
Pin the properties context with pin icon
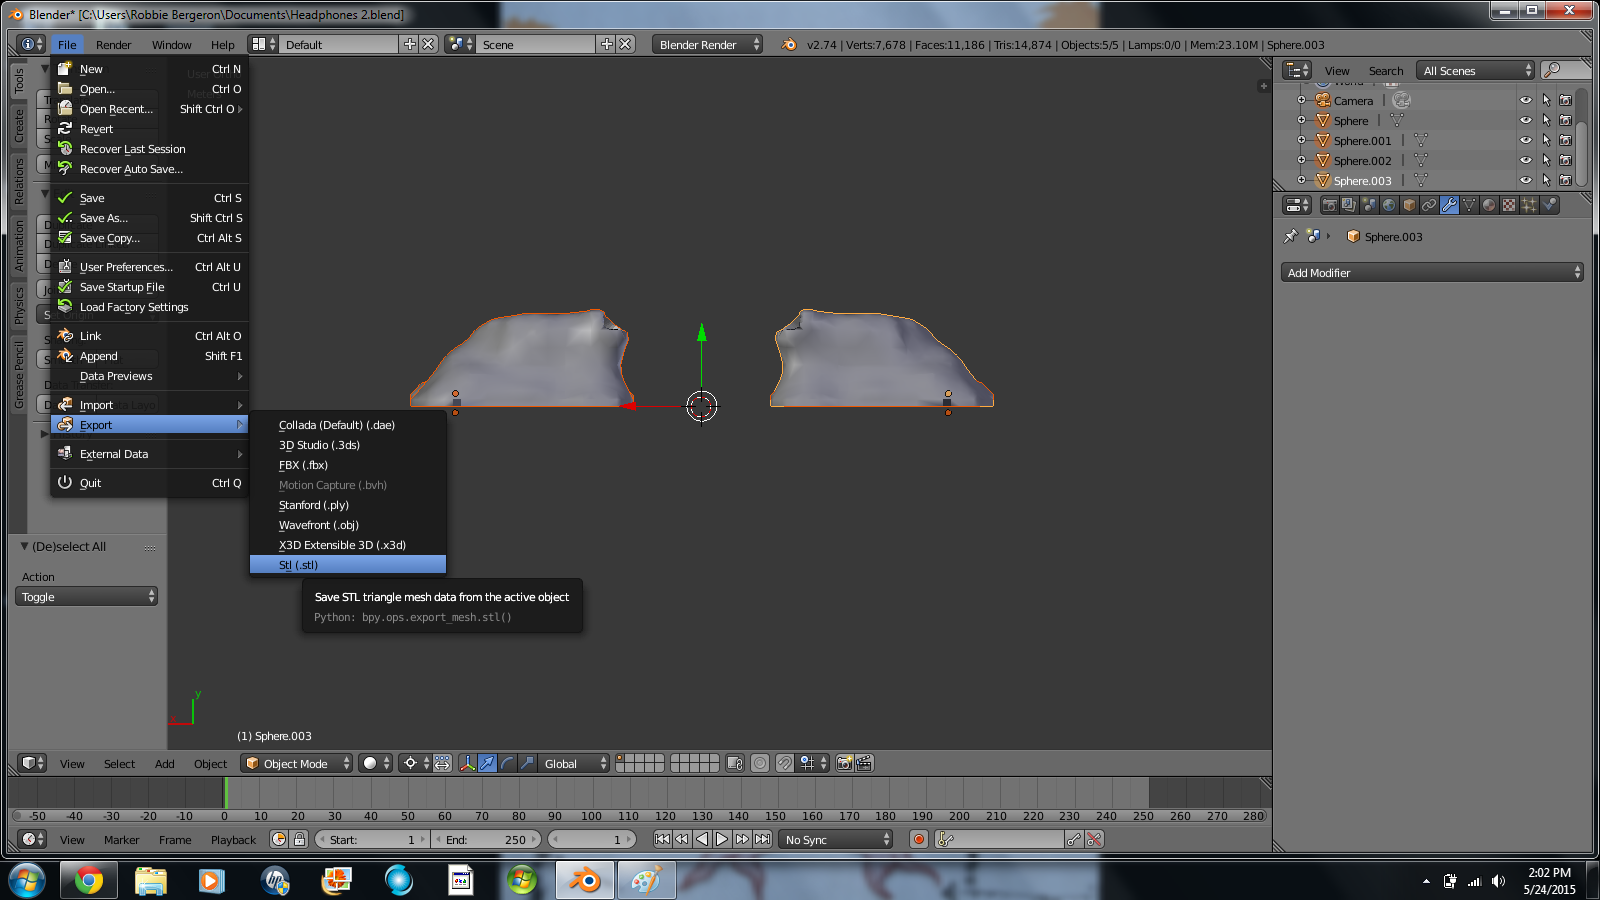1290,237
